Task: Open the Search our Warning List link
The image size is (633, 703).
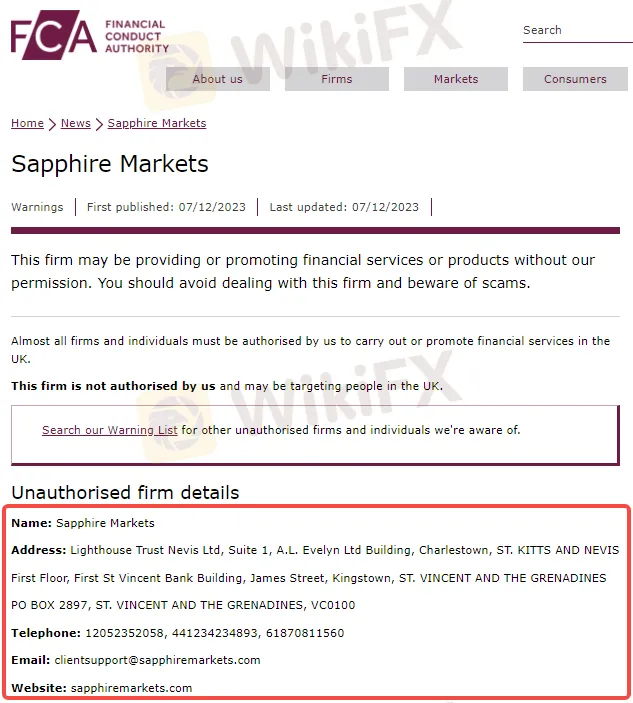Action: (x=110, y=430)
